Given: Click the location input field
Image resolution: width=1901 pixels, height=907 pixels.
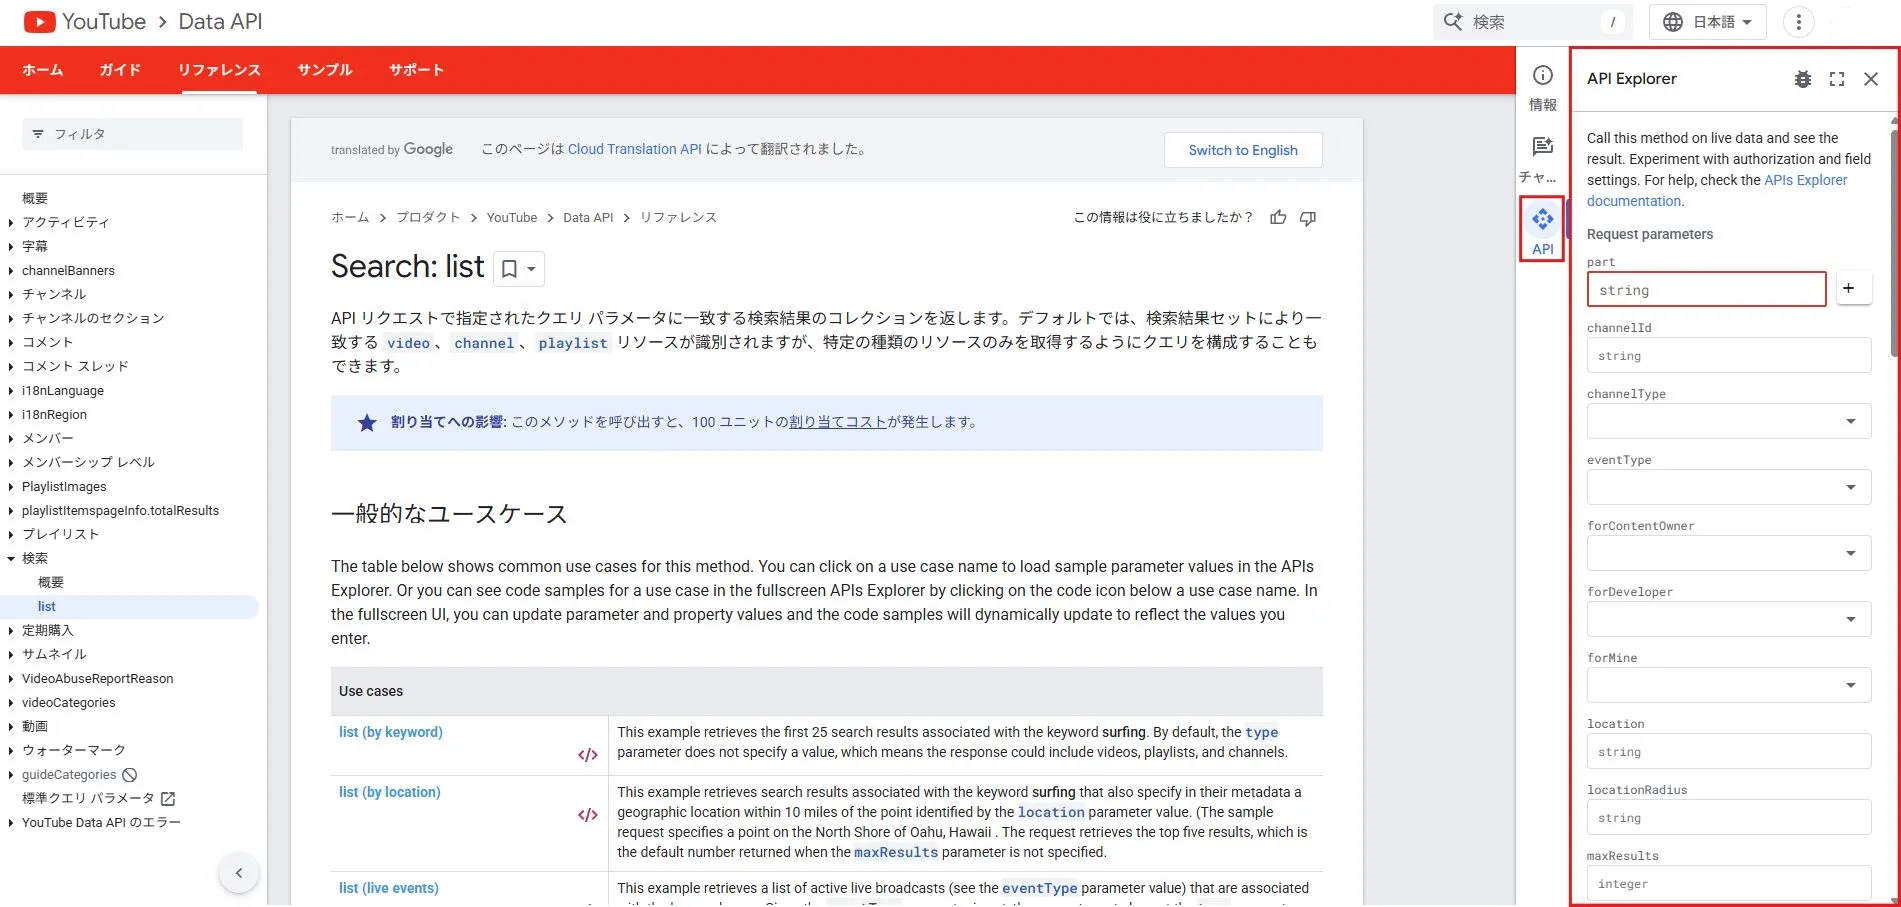Looking at the screenshot, I should pos(1728,751).
